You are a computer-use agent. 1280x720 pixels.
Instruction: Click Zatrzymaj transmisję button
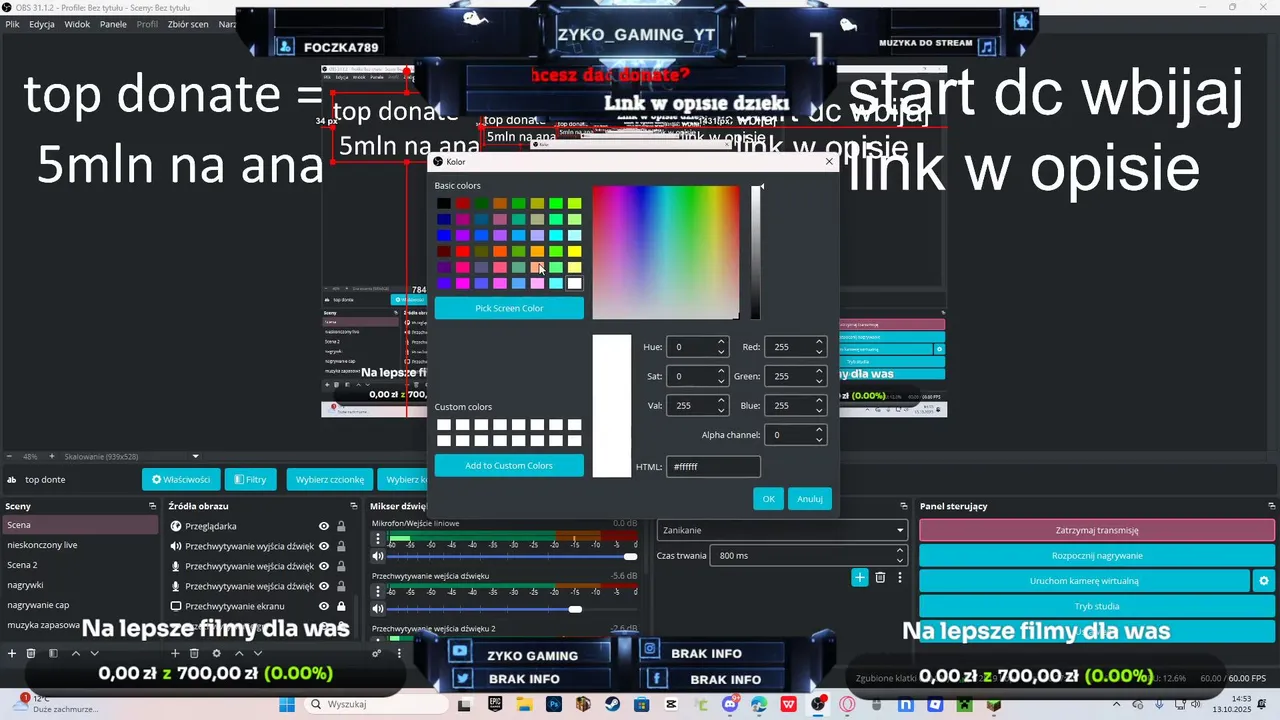1097,530
